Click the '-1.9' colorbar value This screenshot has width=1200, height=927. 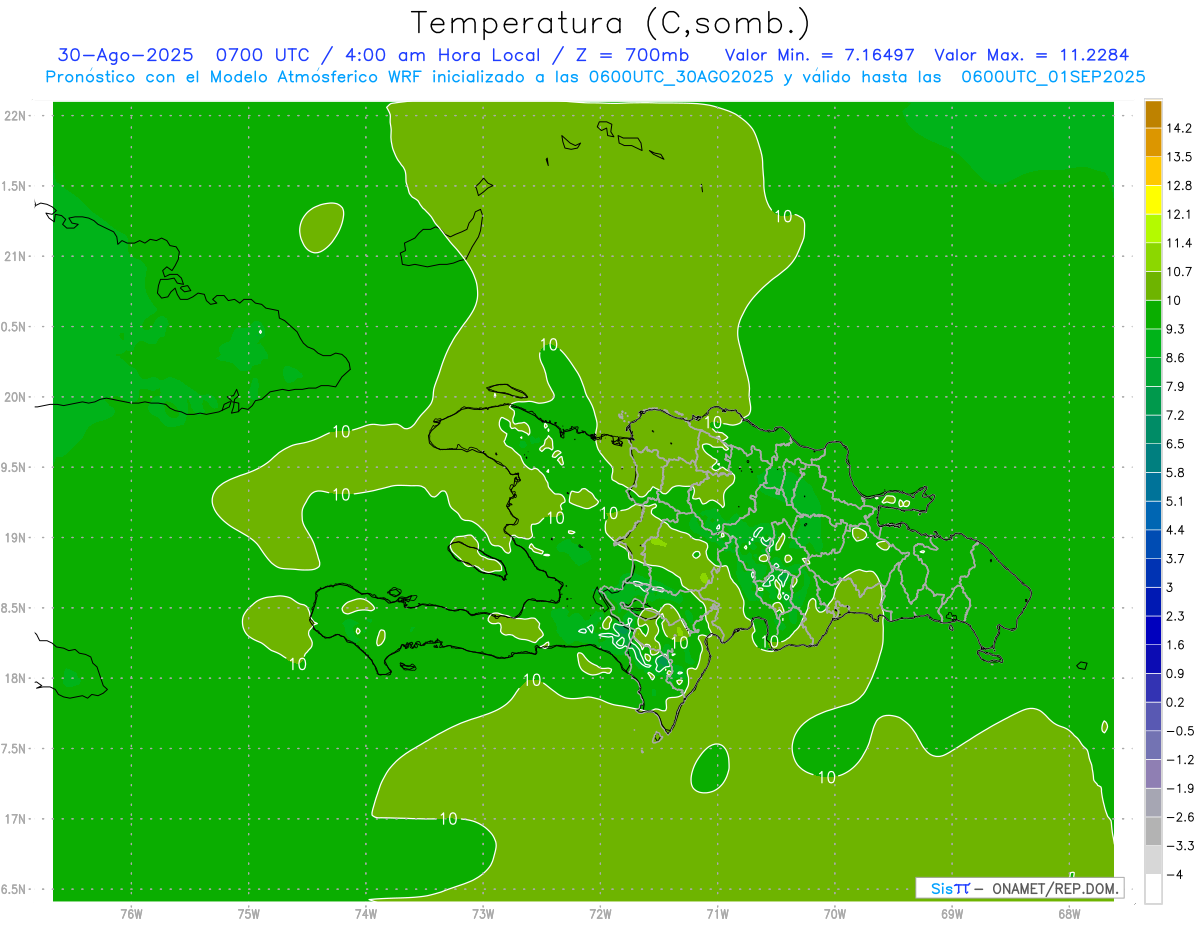1180,788
